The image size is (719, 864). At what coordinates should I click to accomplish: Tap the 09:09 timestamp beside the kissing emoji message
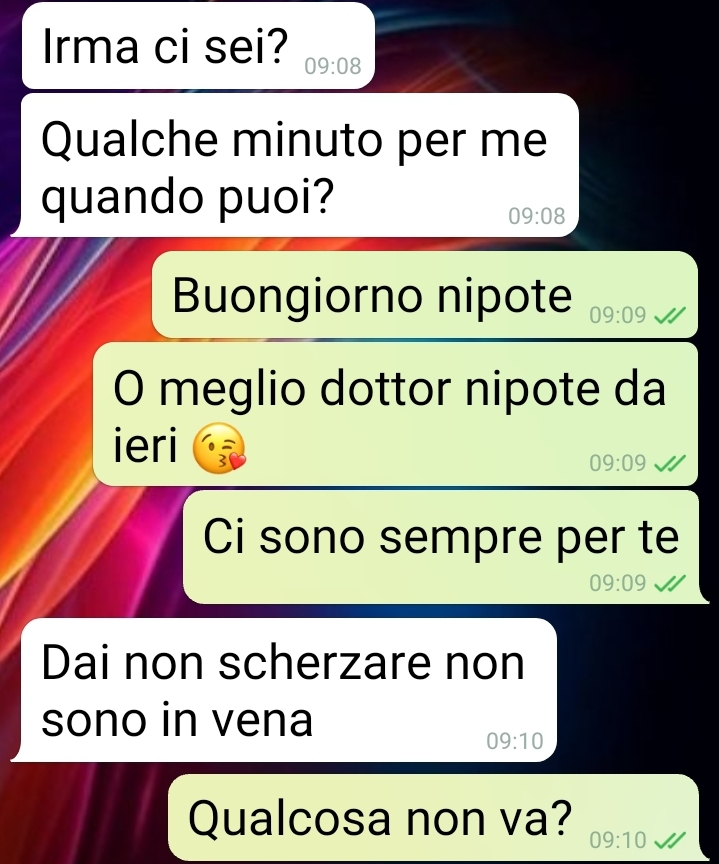pos(618,463)
